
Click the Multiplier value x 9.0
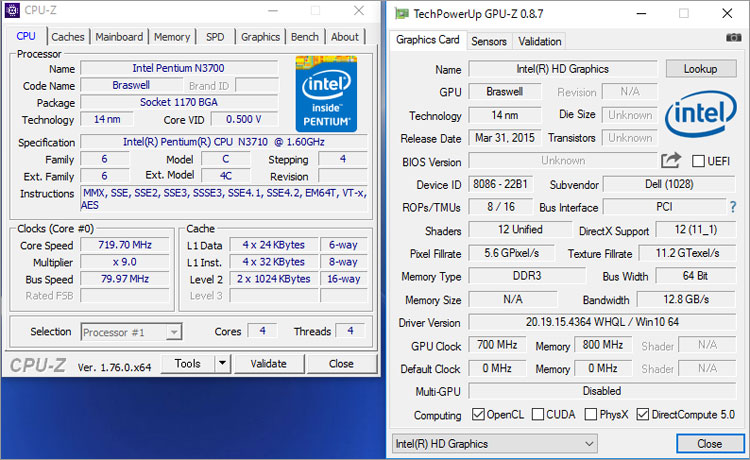(x=125, y=262)
